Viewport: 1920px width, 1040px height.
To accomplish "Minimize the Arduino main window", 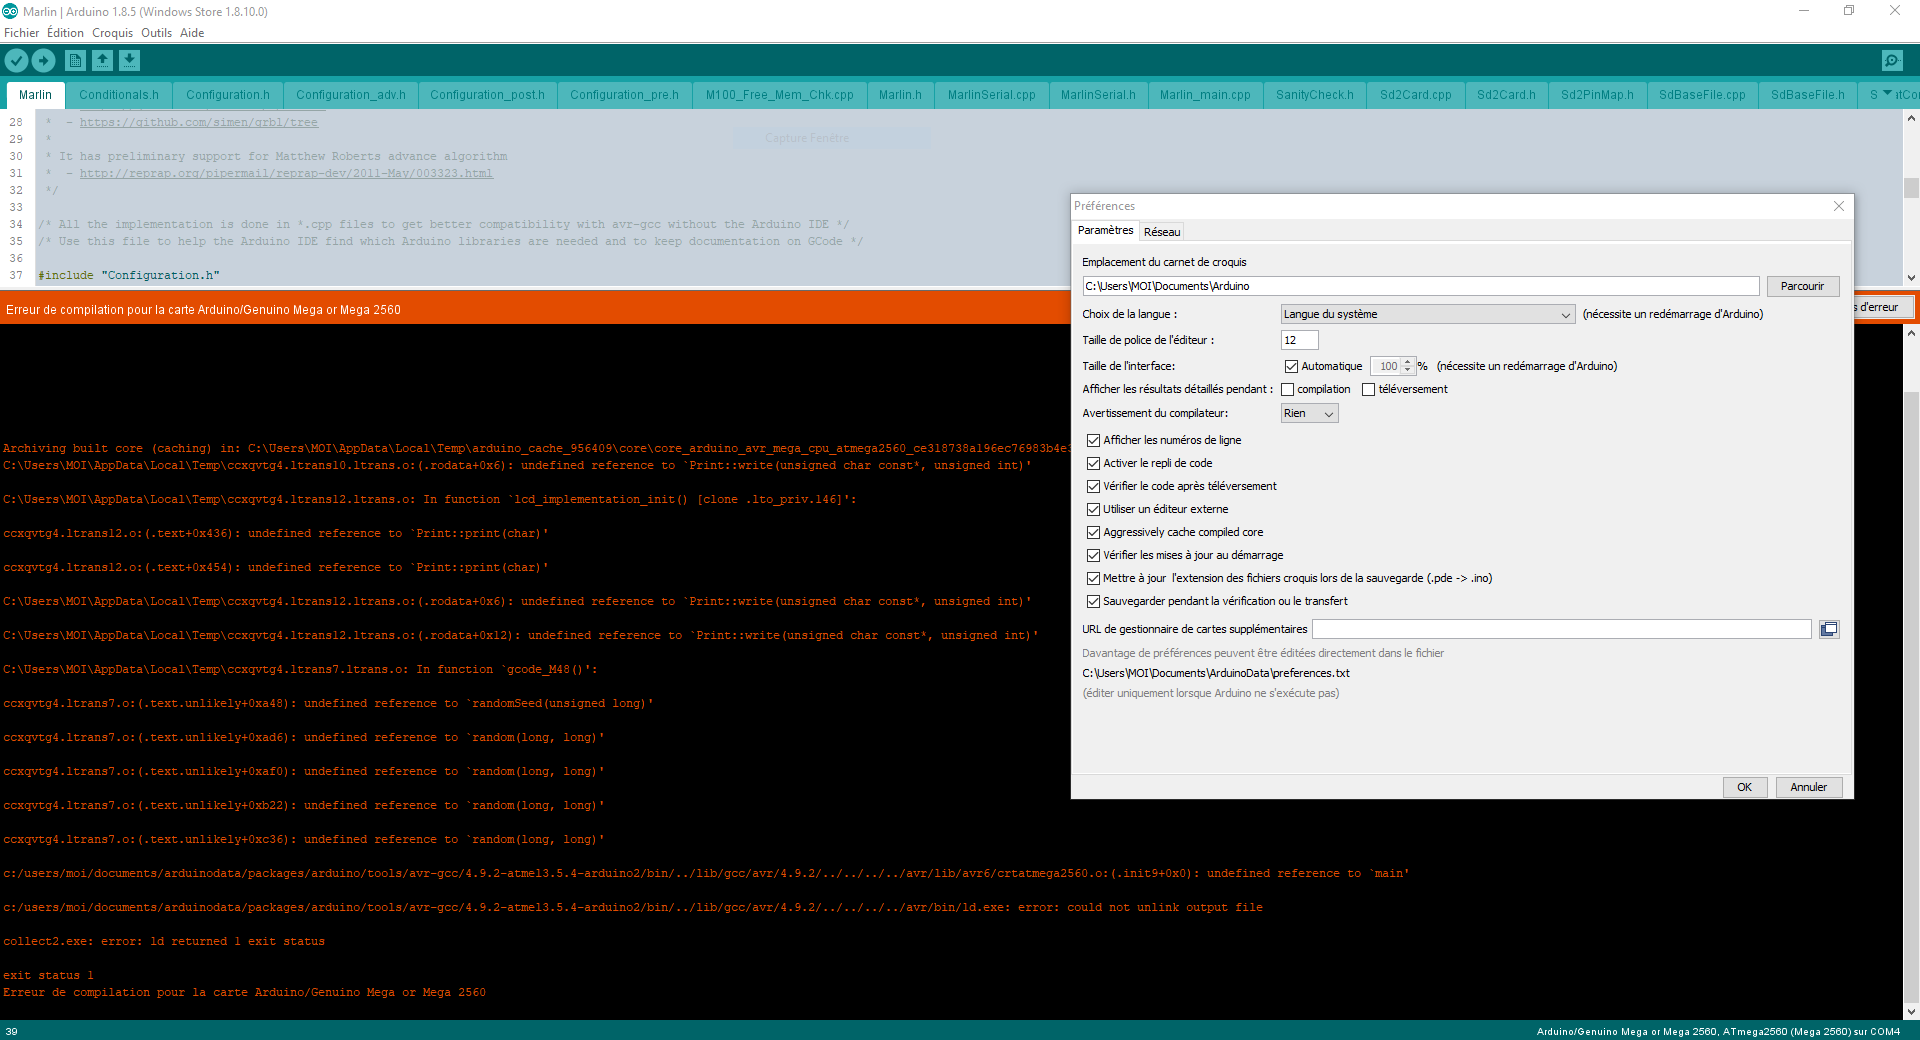I will [x=1804, y=11].
